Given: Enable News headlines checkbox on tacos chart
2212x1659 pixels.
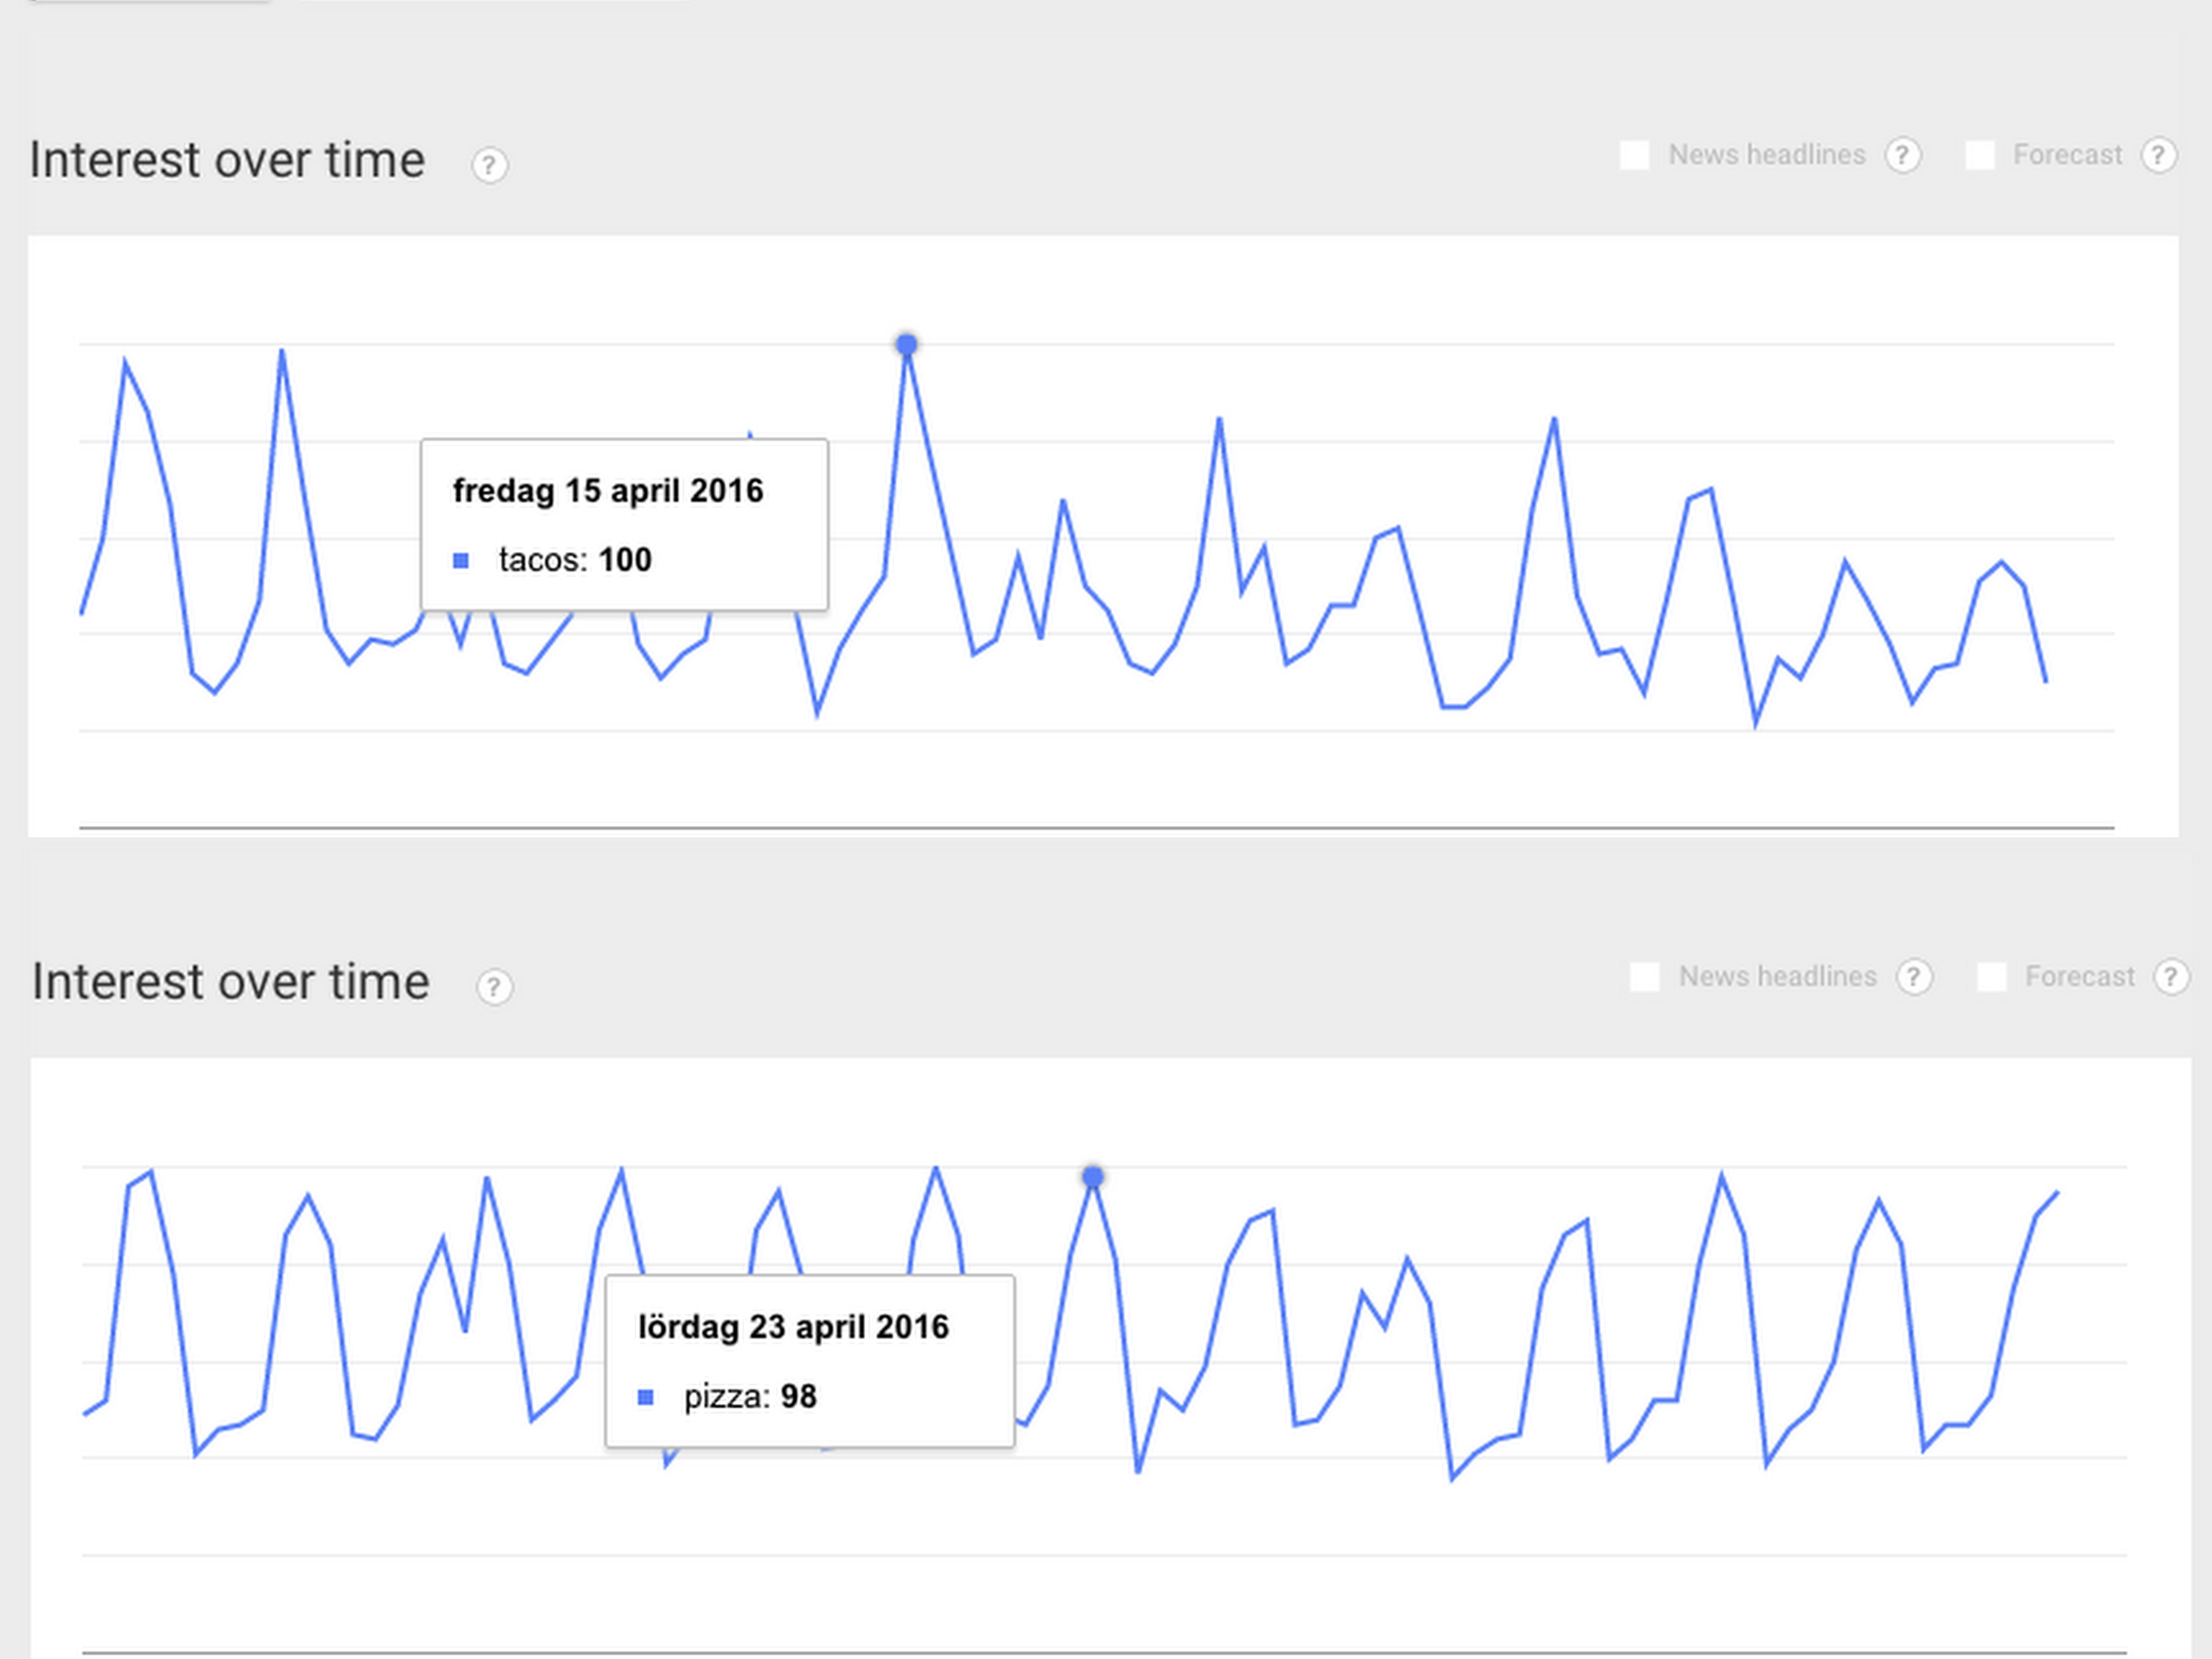Looking at the screenshot, I should (1634, 156).
